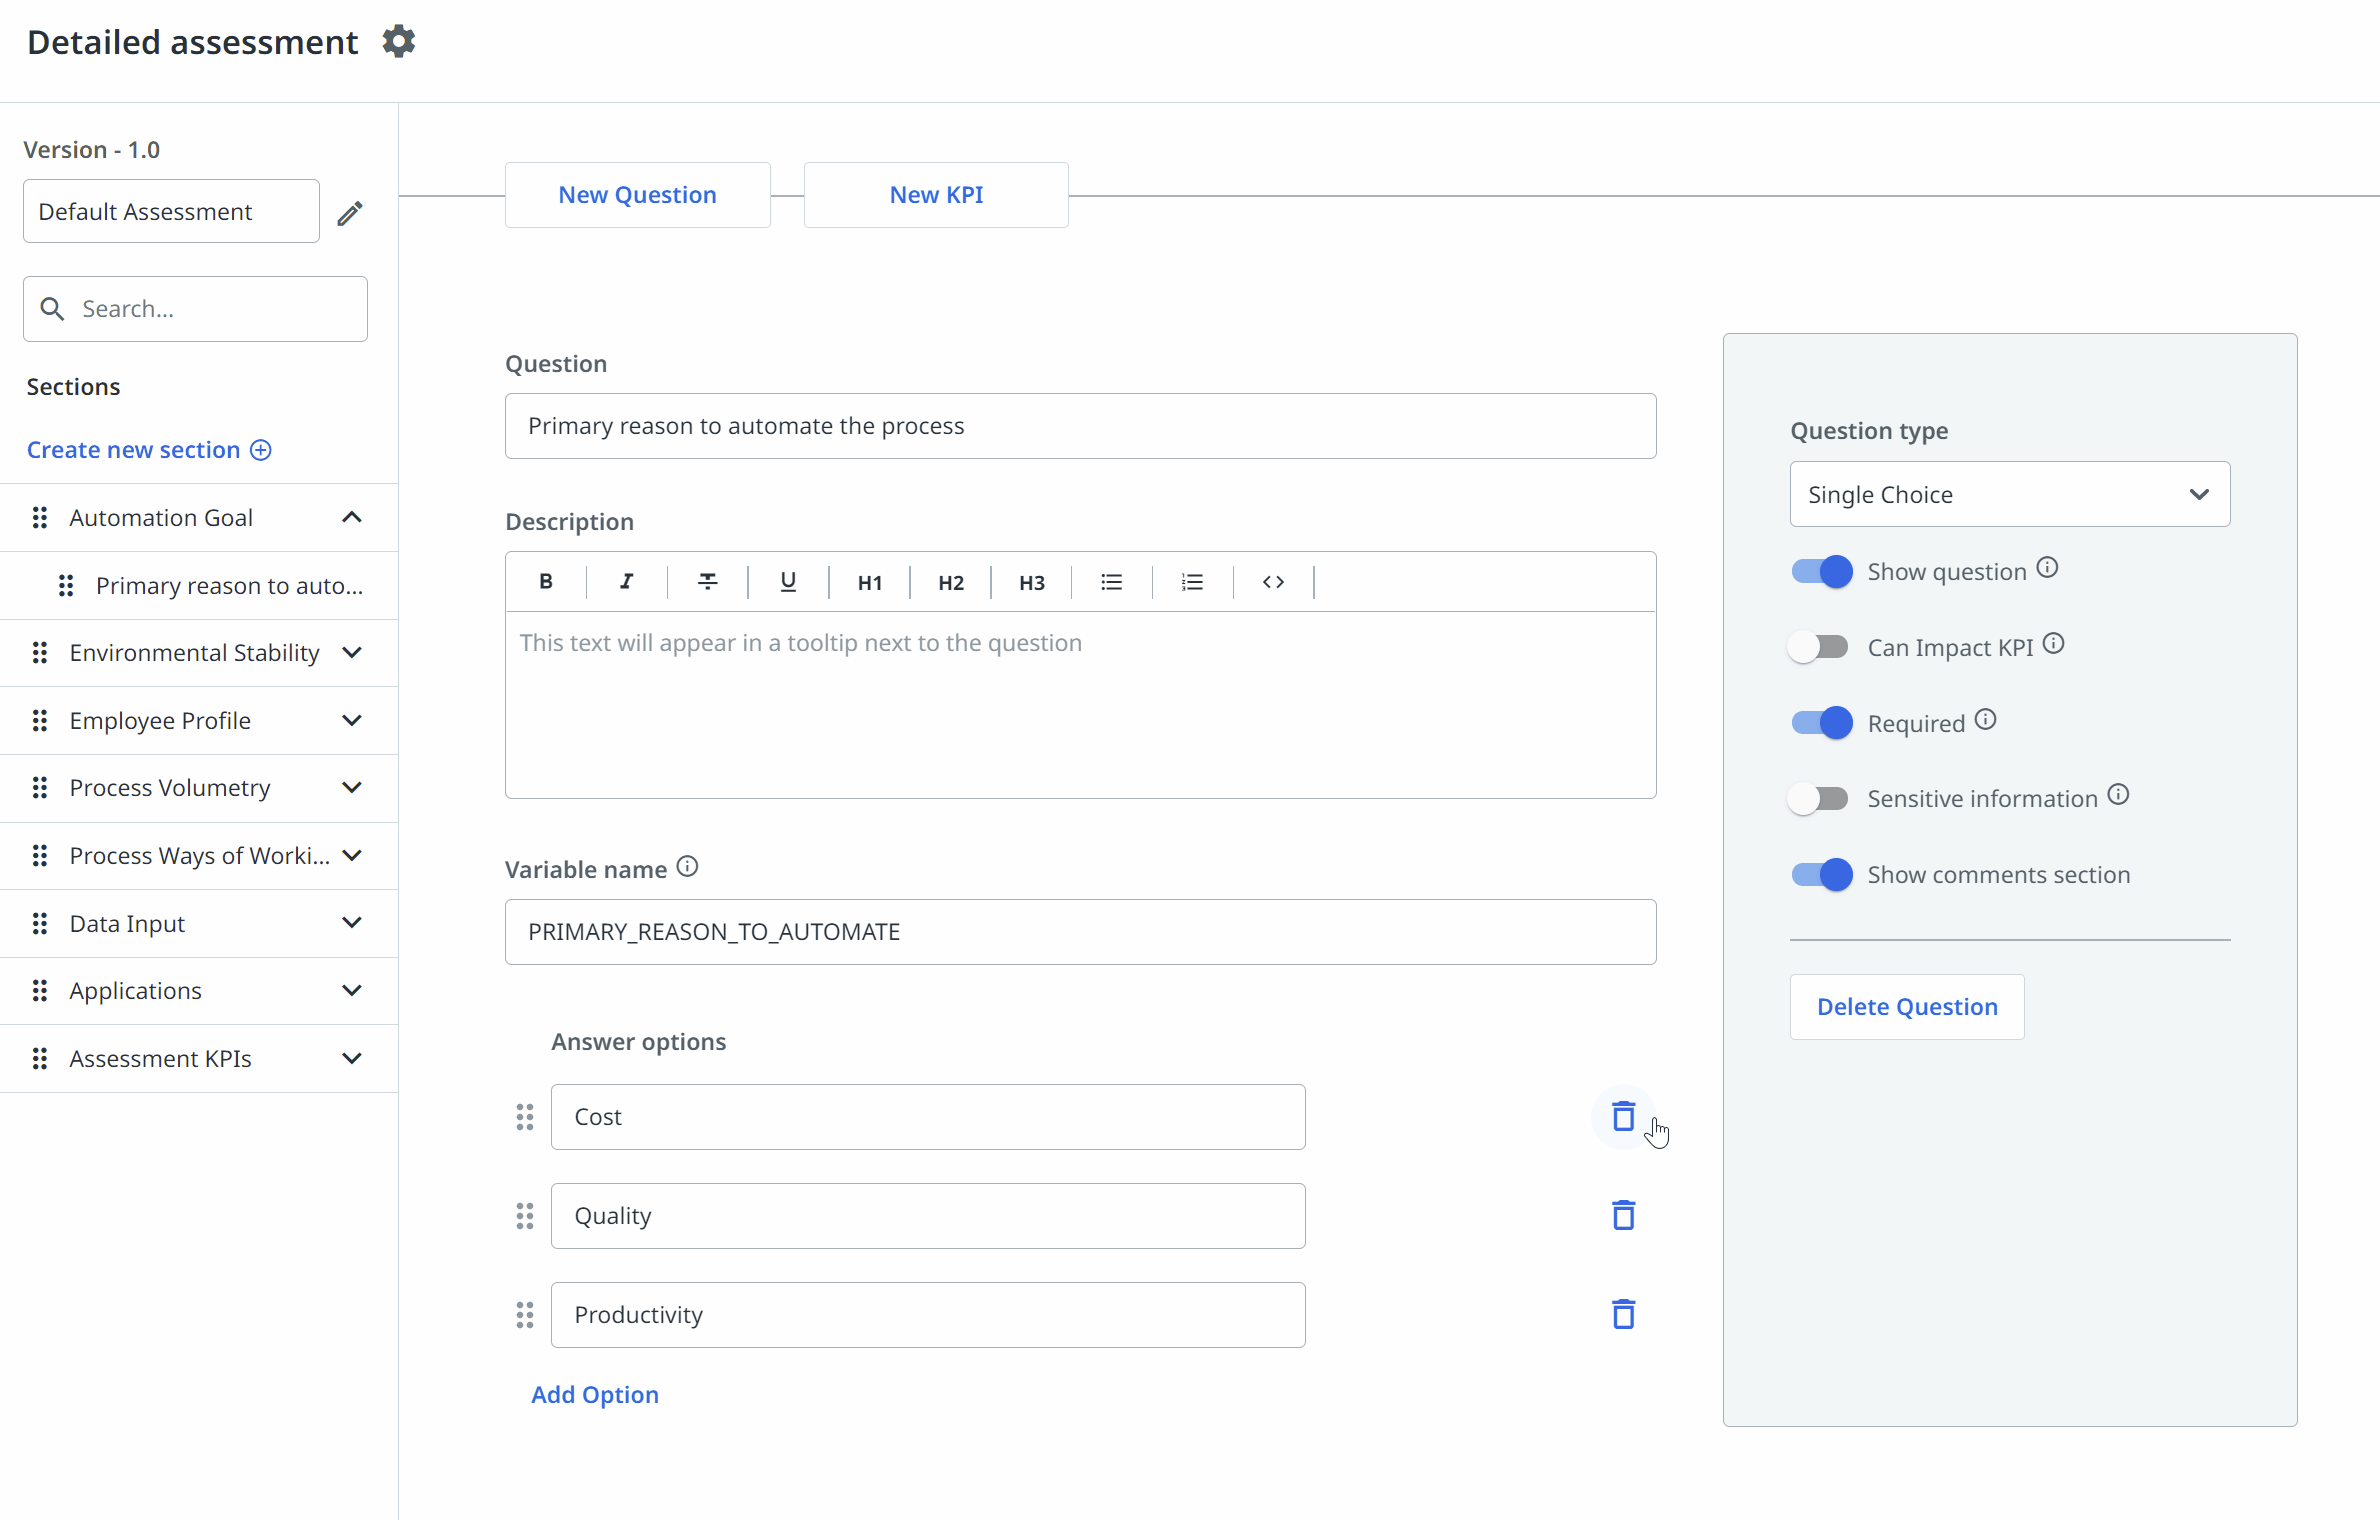Expand the Assessment KPIs section
The width and height of the screenshot is (2380, 1520).
point(352,1059)
